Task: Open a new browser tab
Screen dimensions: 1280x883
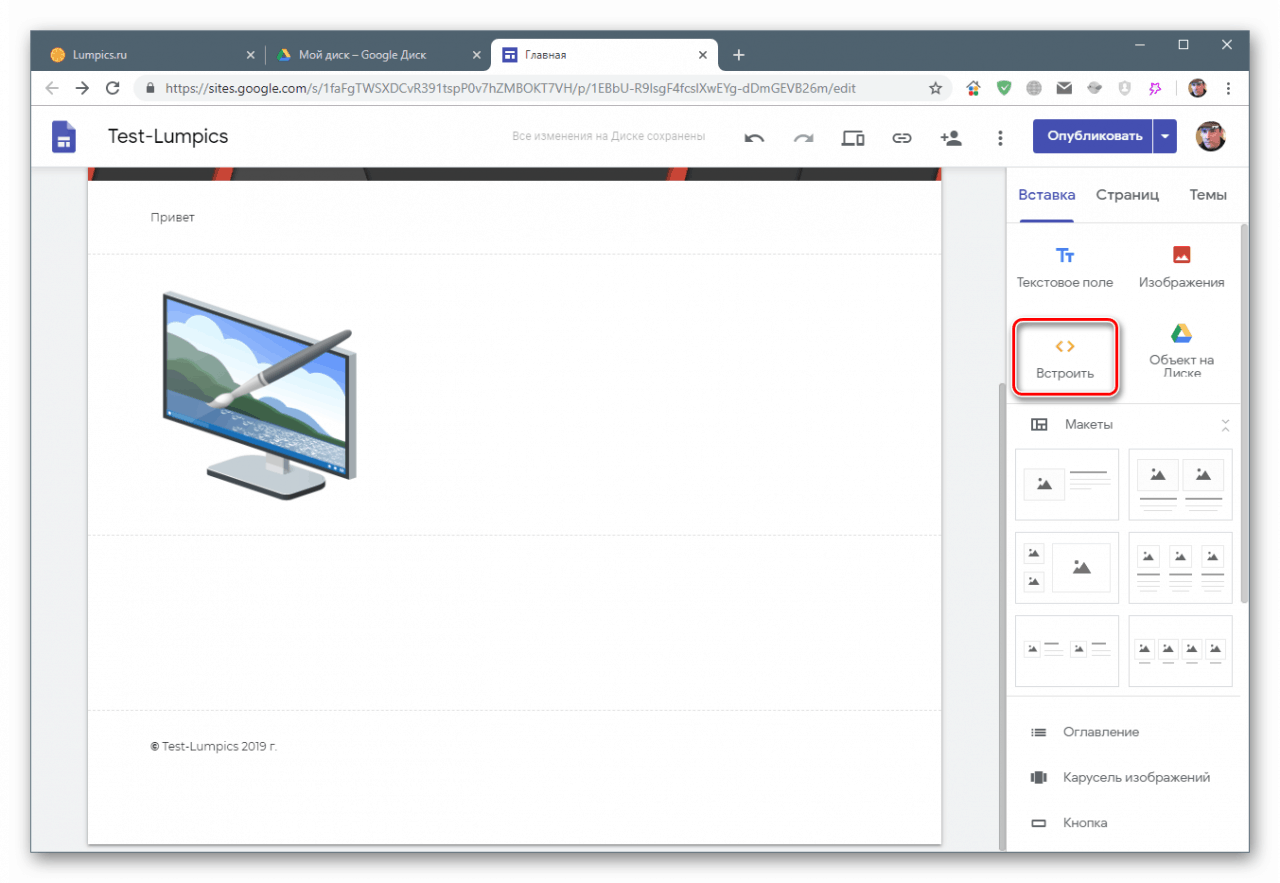Action: coord(738,55)
